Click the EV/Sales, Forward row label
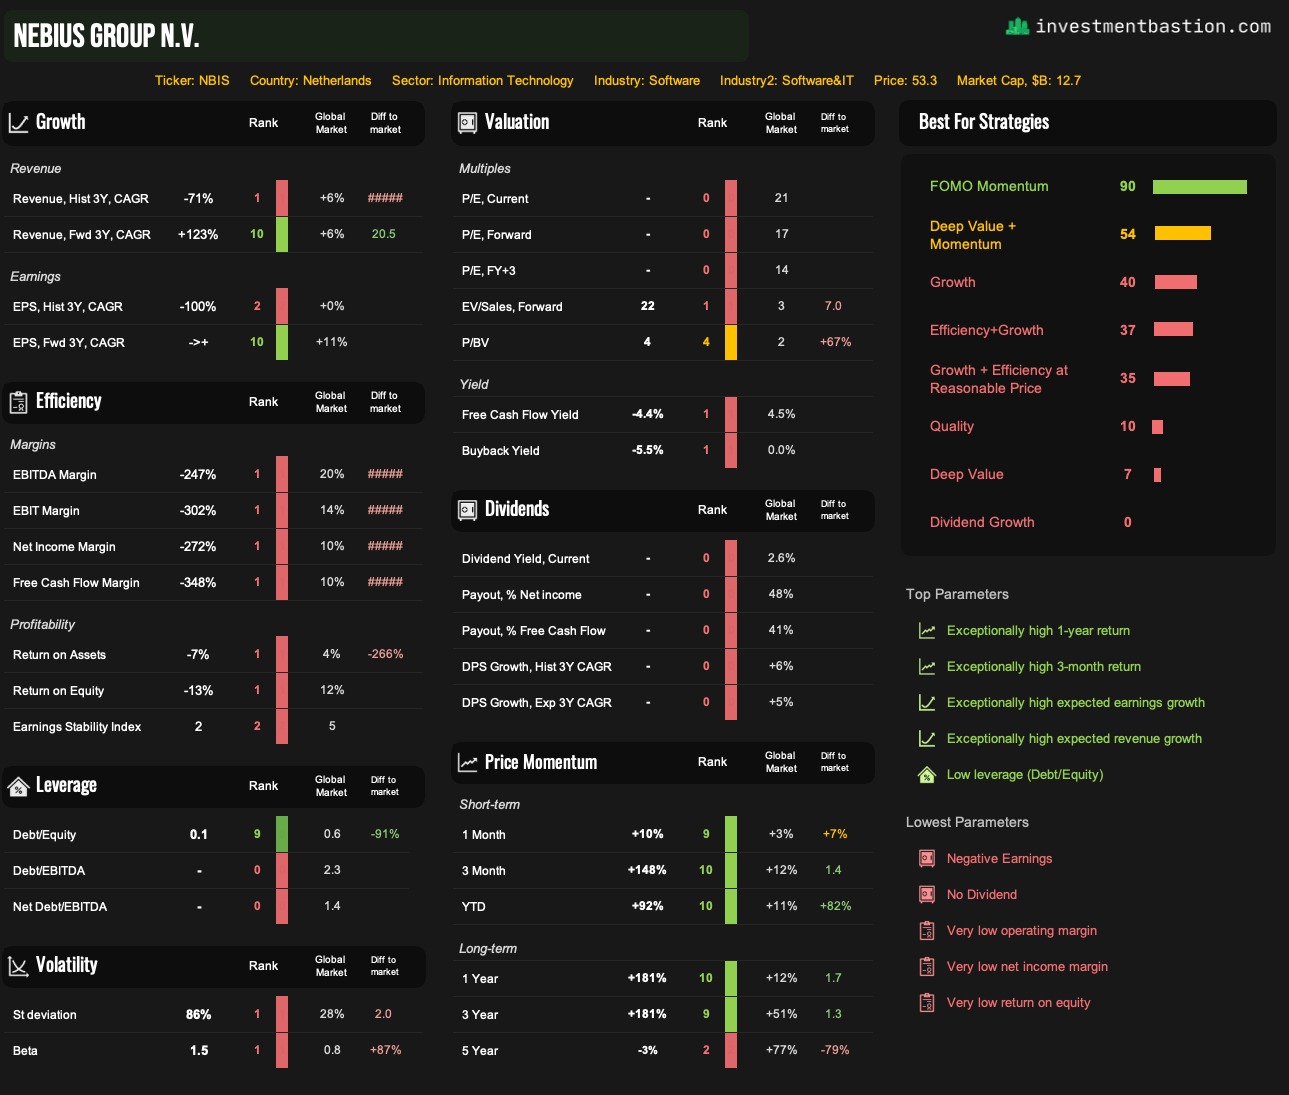 tap(512, 307)
